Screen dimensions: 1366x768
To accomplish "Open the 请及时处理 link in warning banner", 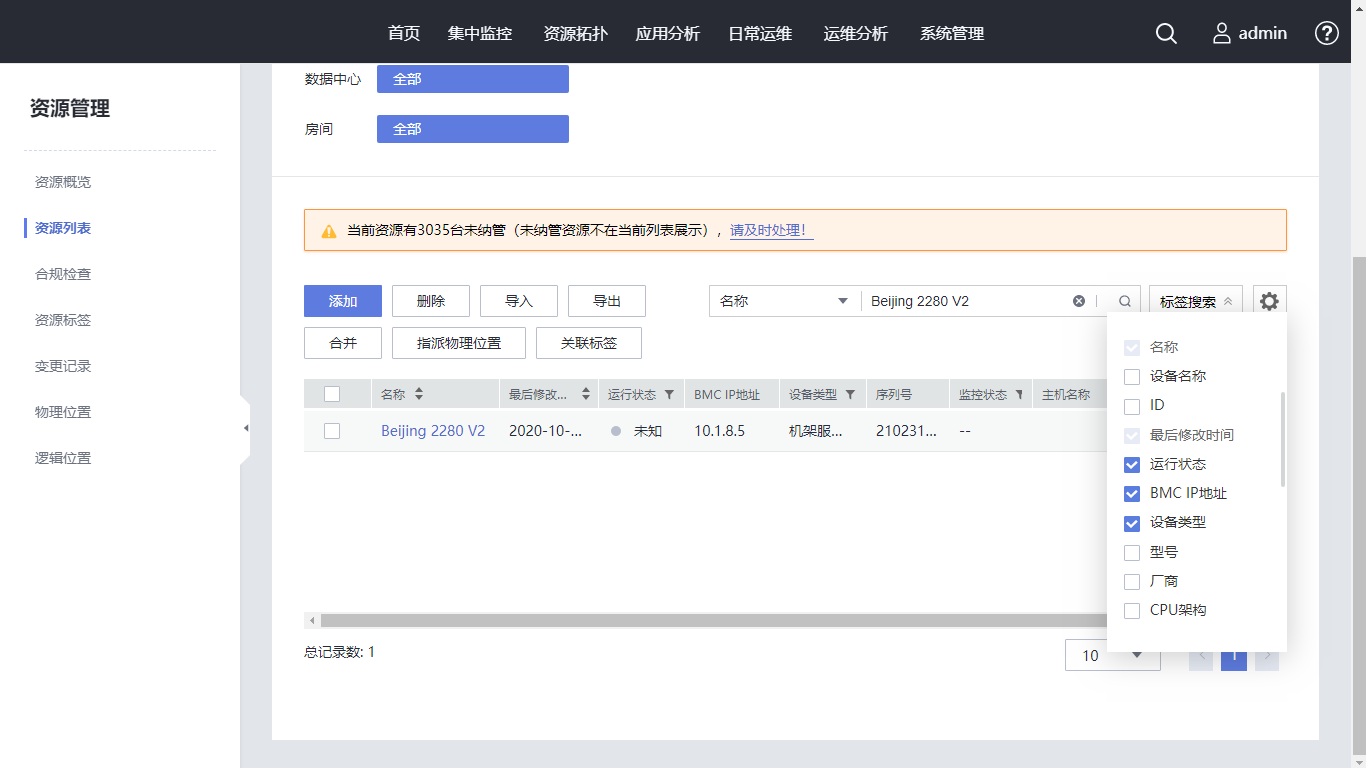I will [770, 230].
